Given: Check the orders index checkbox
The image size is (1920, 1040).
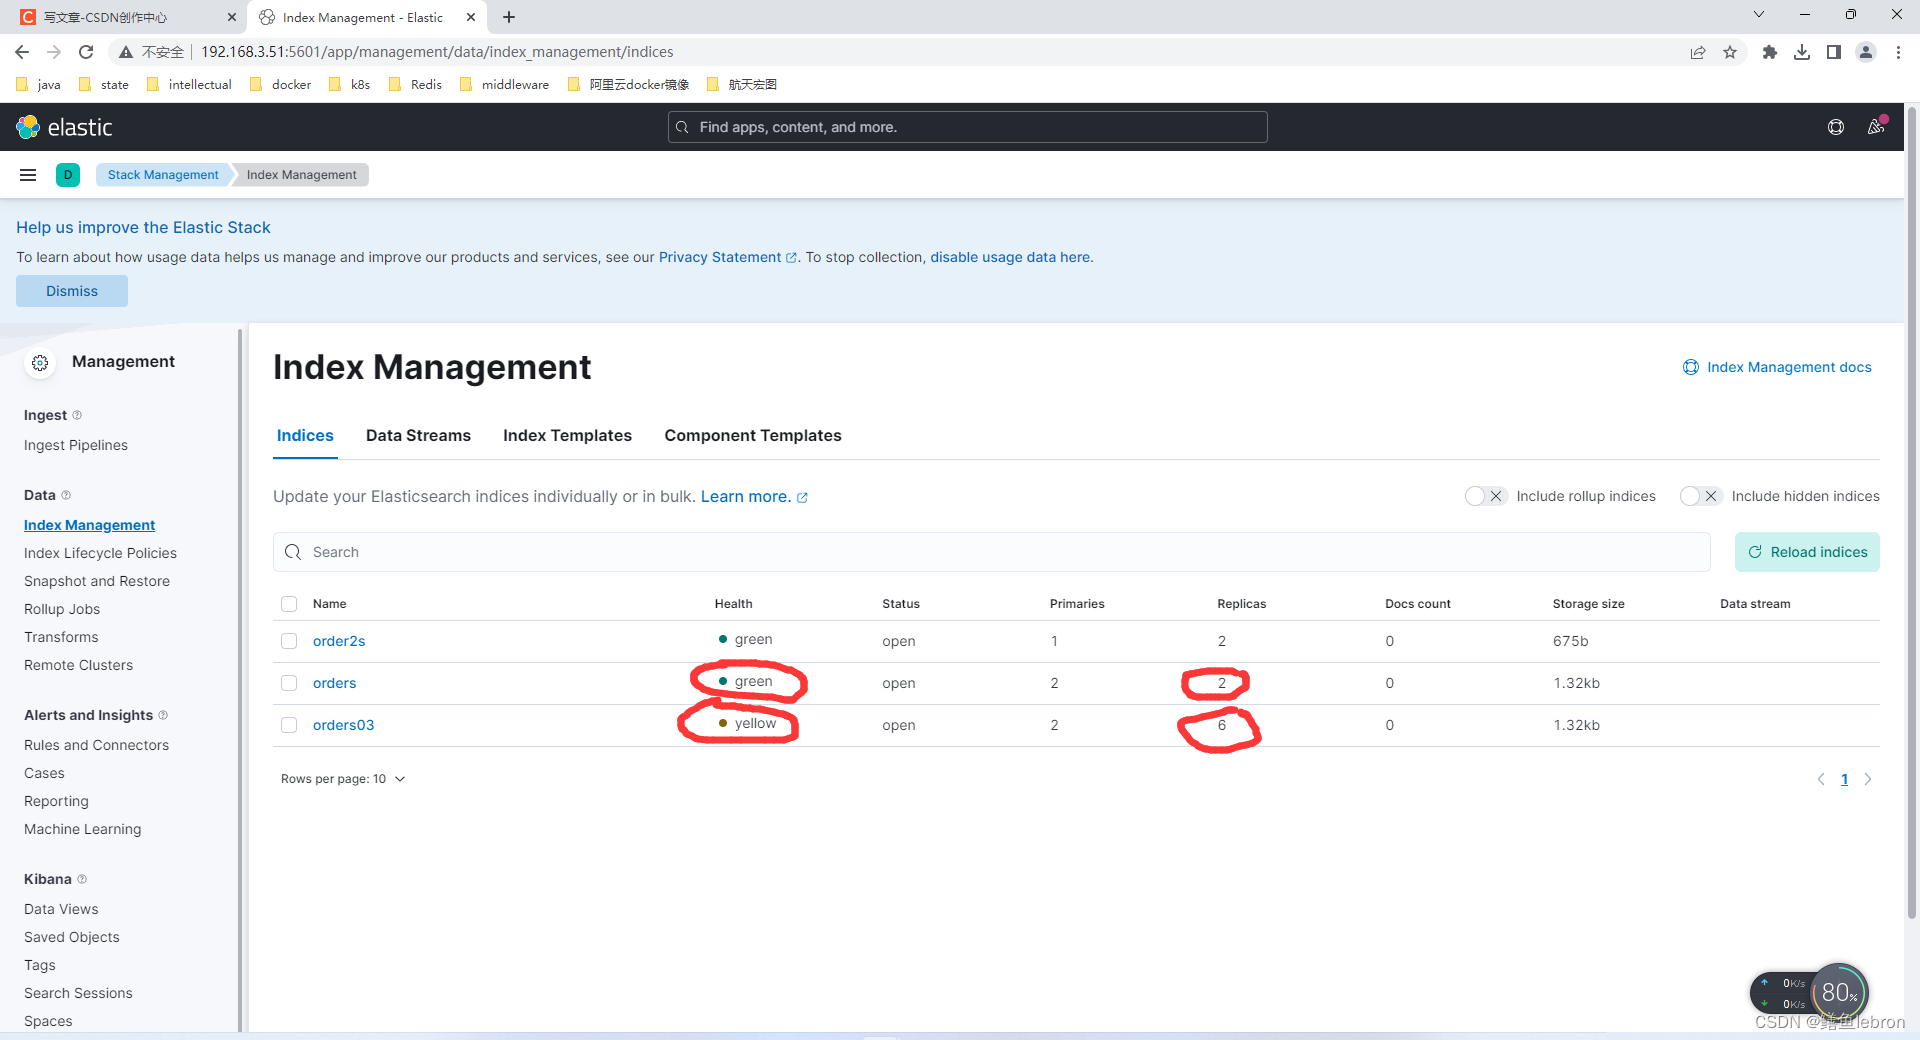Looking at the screenshot, I should 289,683.
